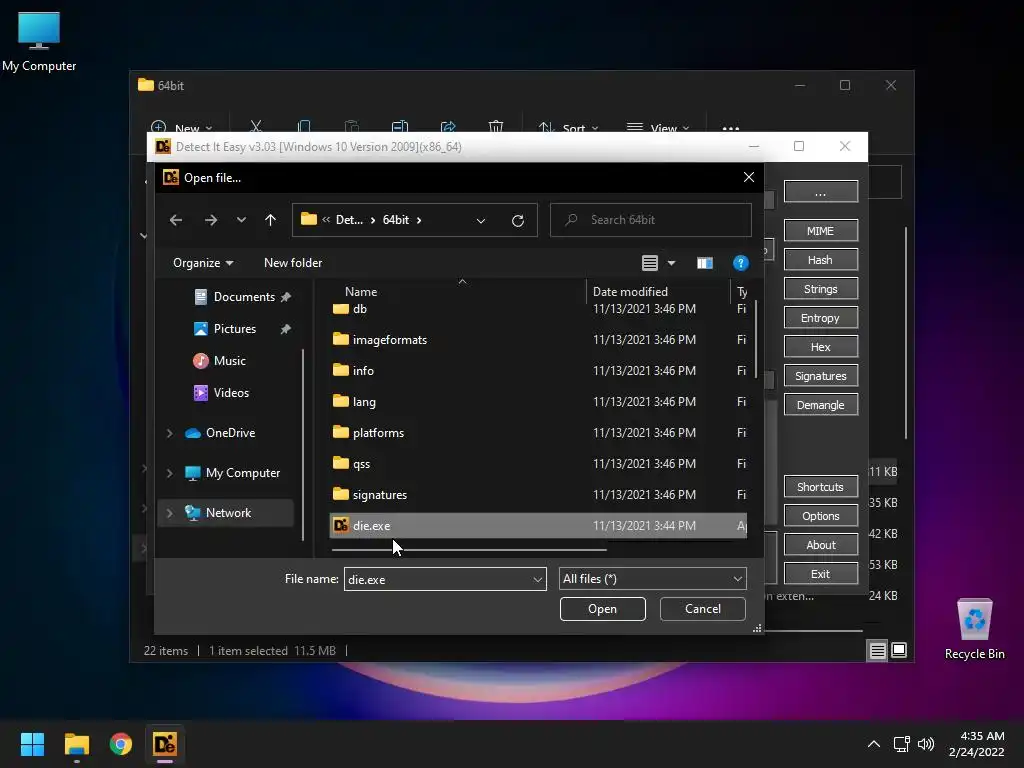This screenshot has width=1024, height=768.
Task: Select the imageformats folder
Action: (538, 340)
